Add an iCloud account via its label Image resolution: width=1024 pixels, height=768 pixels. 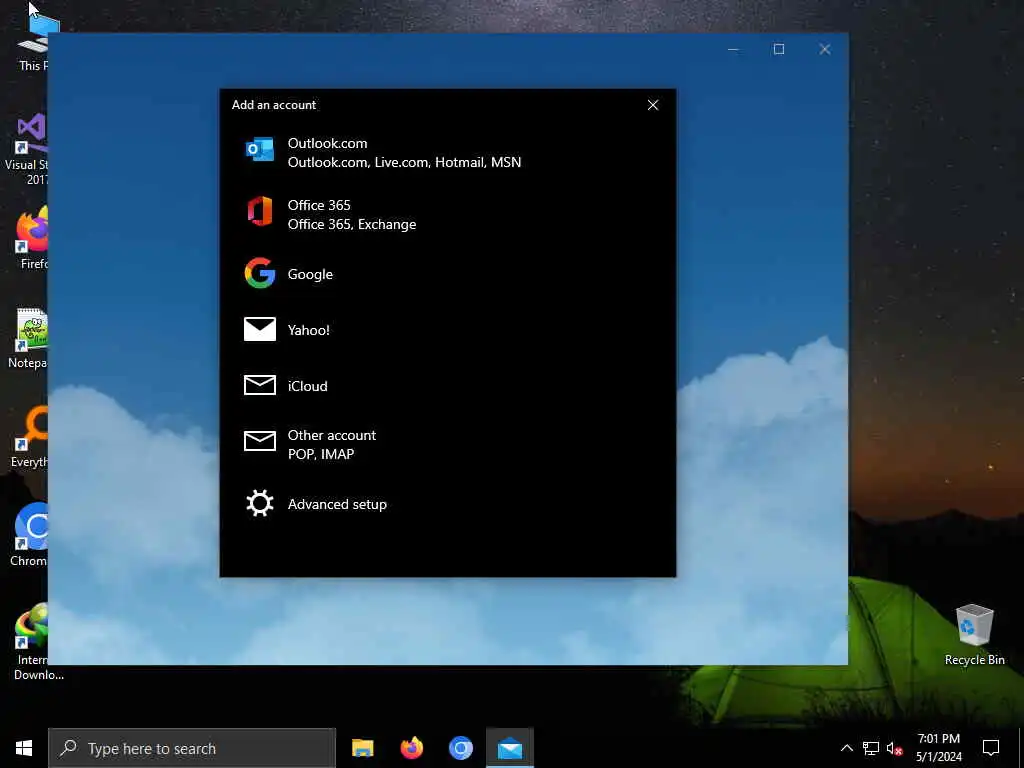pyautogui.click(x=308, y=386)
